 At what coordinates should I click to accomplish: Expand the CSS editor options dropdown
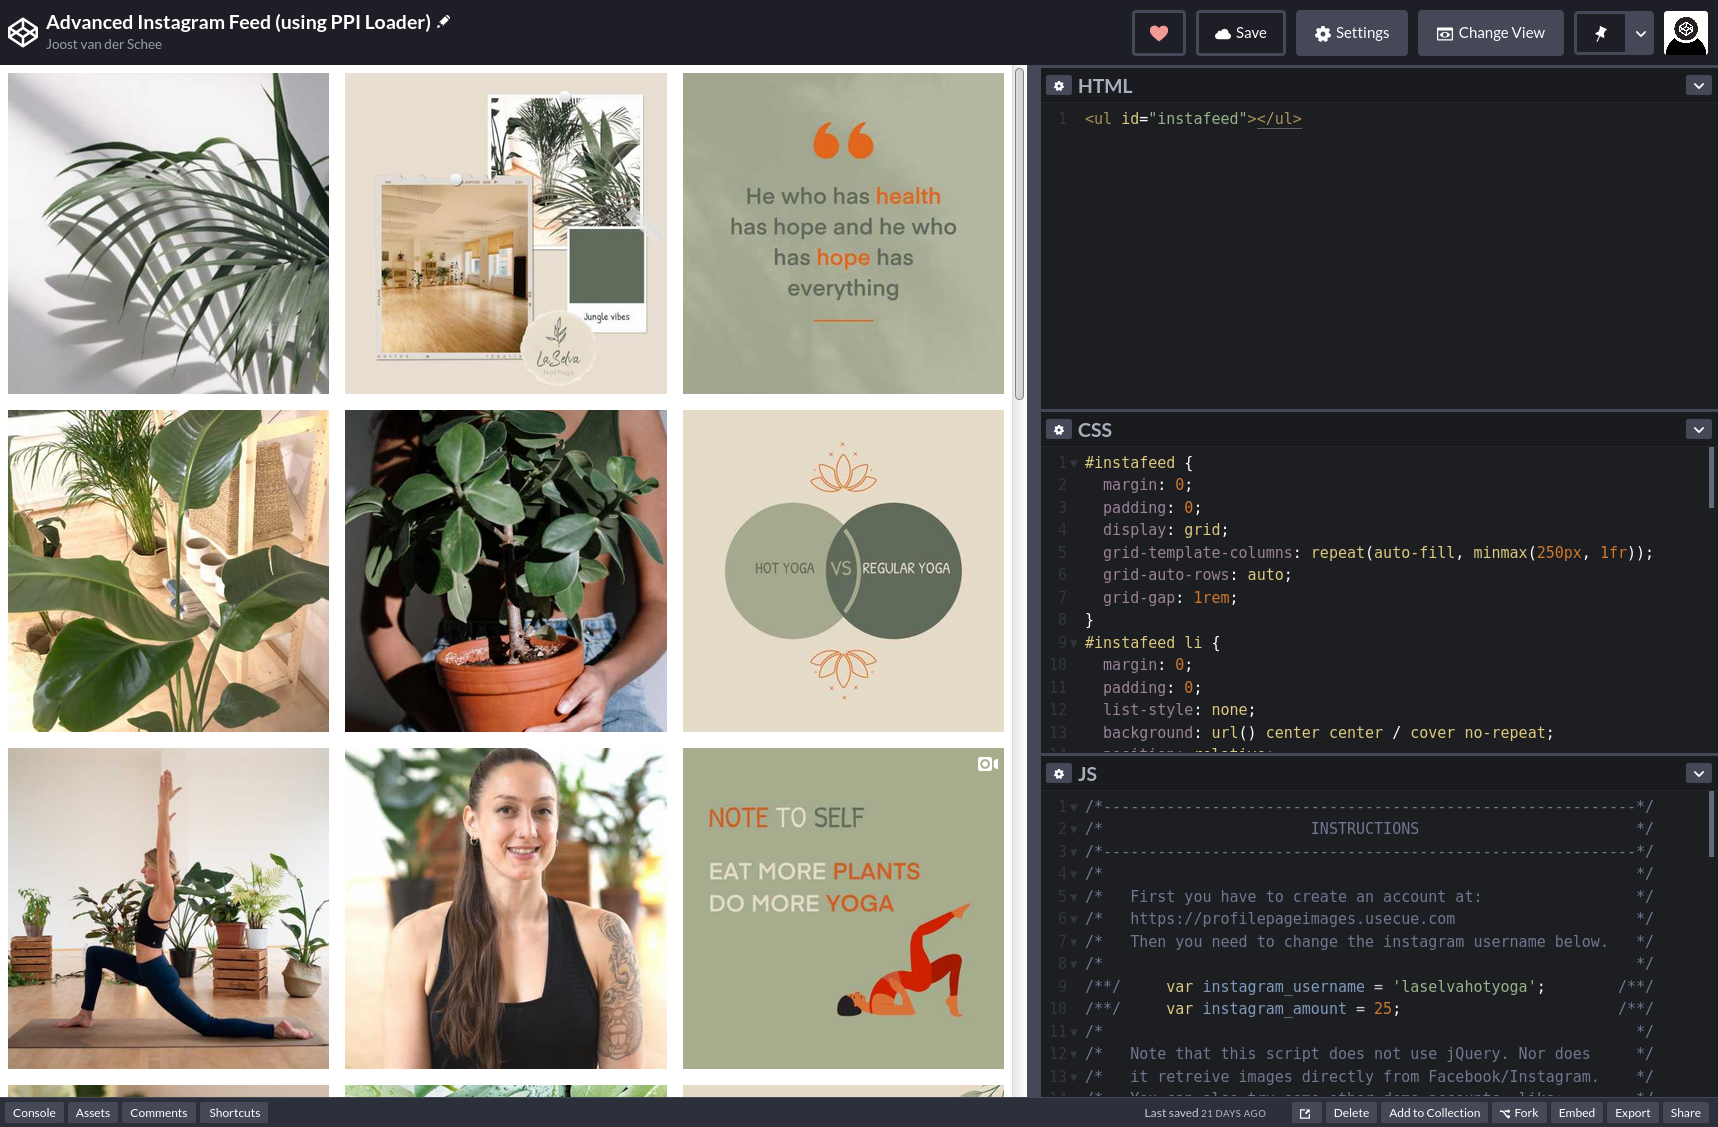[x=1698, y=430]
